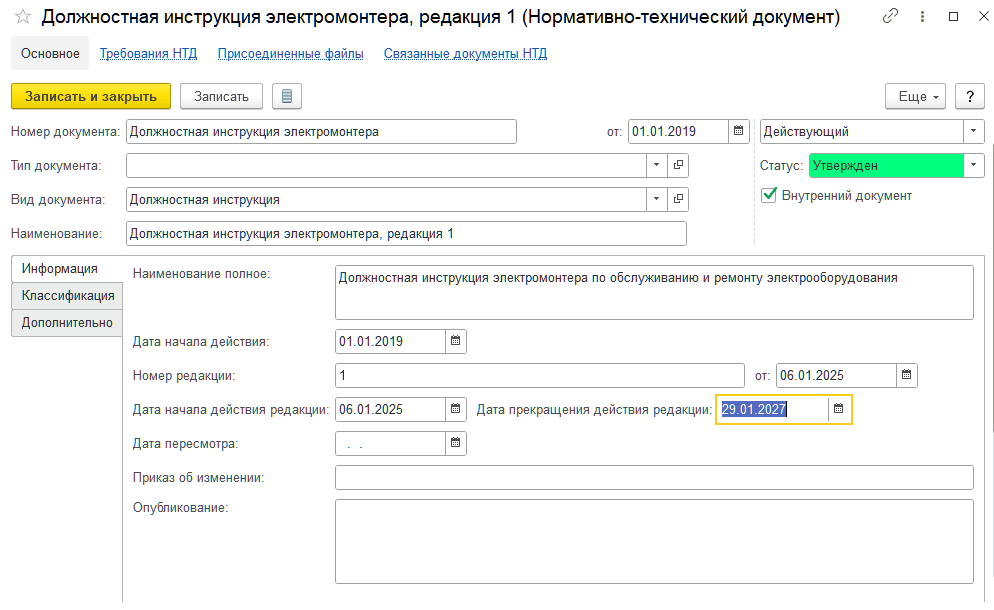
Task: Open calendar for edition date 06.01.2025 beside Номер редакции
Action: coord(907,375)
